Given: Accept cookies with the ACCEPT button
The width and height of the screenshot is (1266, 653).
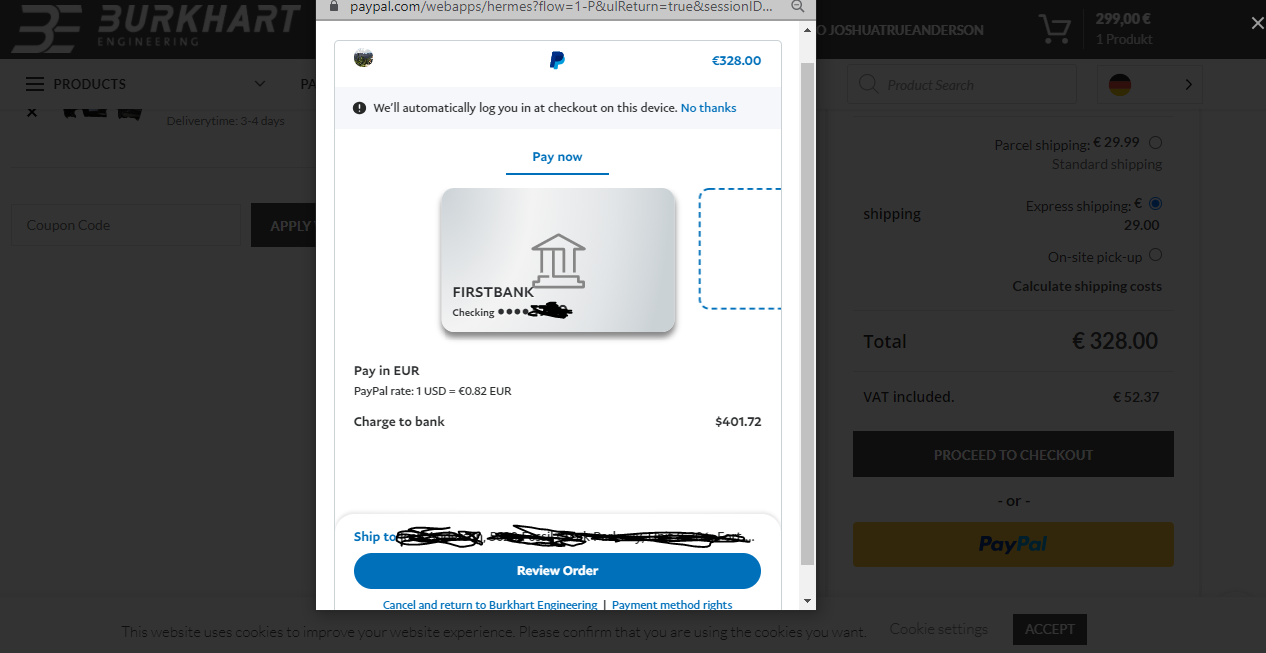Looking at the screenshot, I should click(x=1049, y=629).
